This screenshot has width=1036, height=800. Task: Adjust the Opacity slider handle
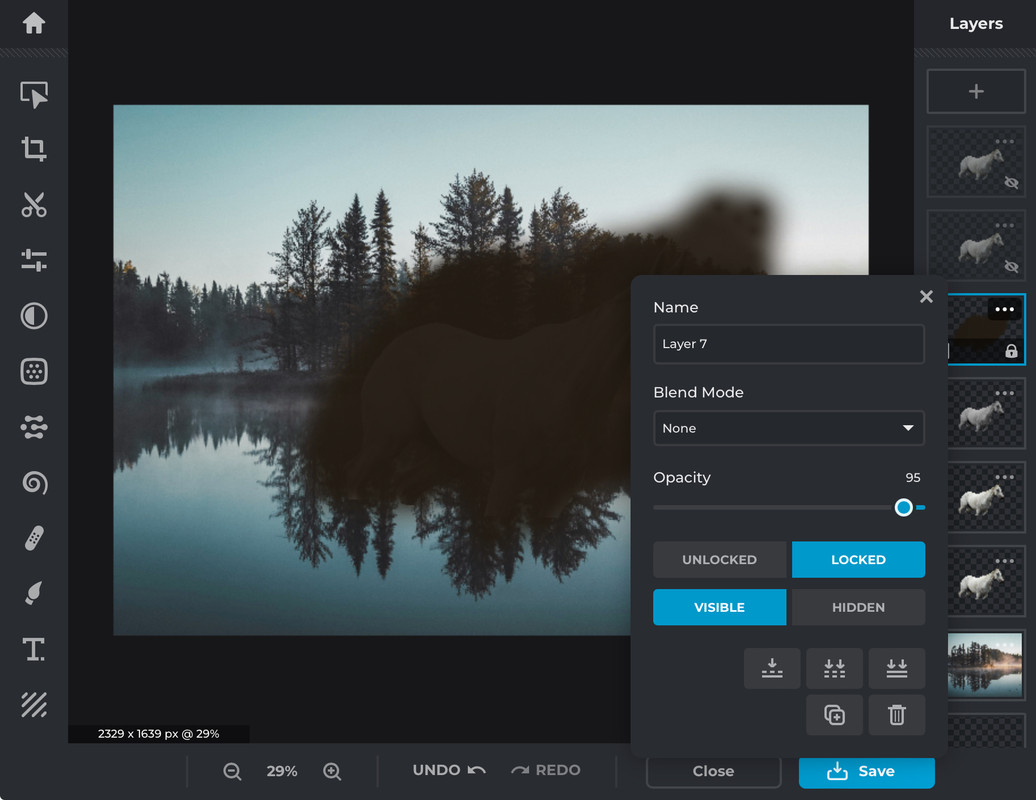point(903,507)
